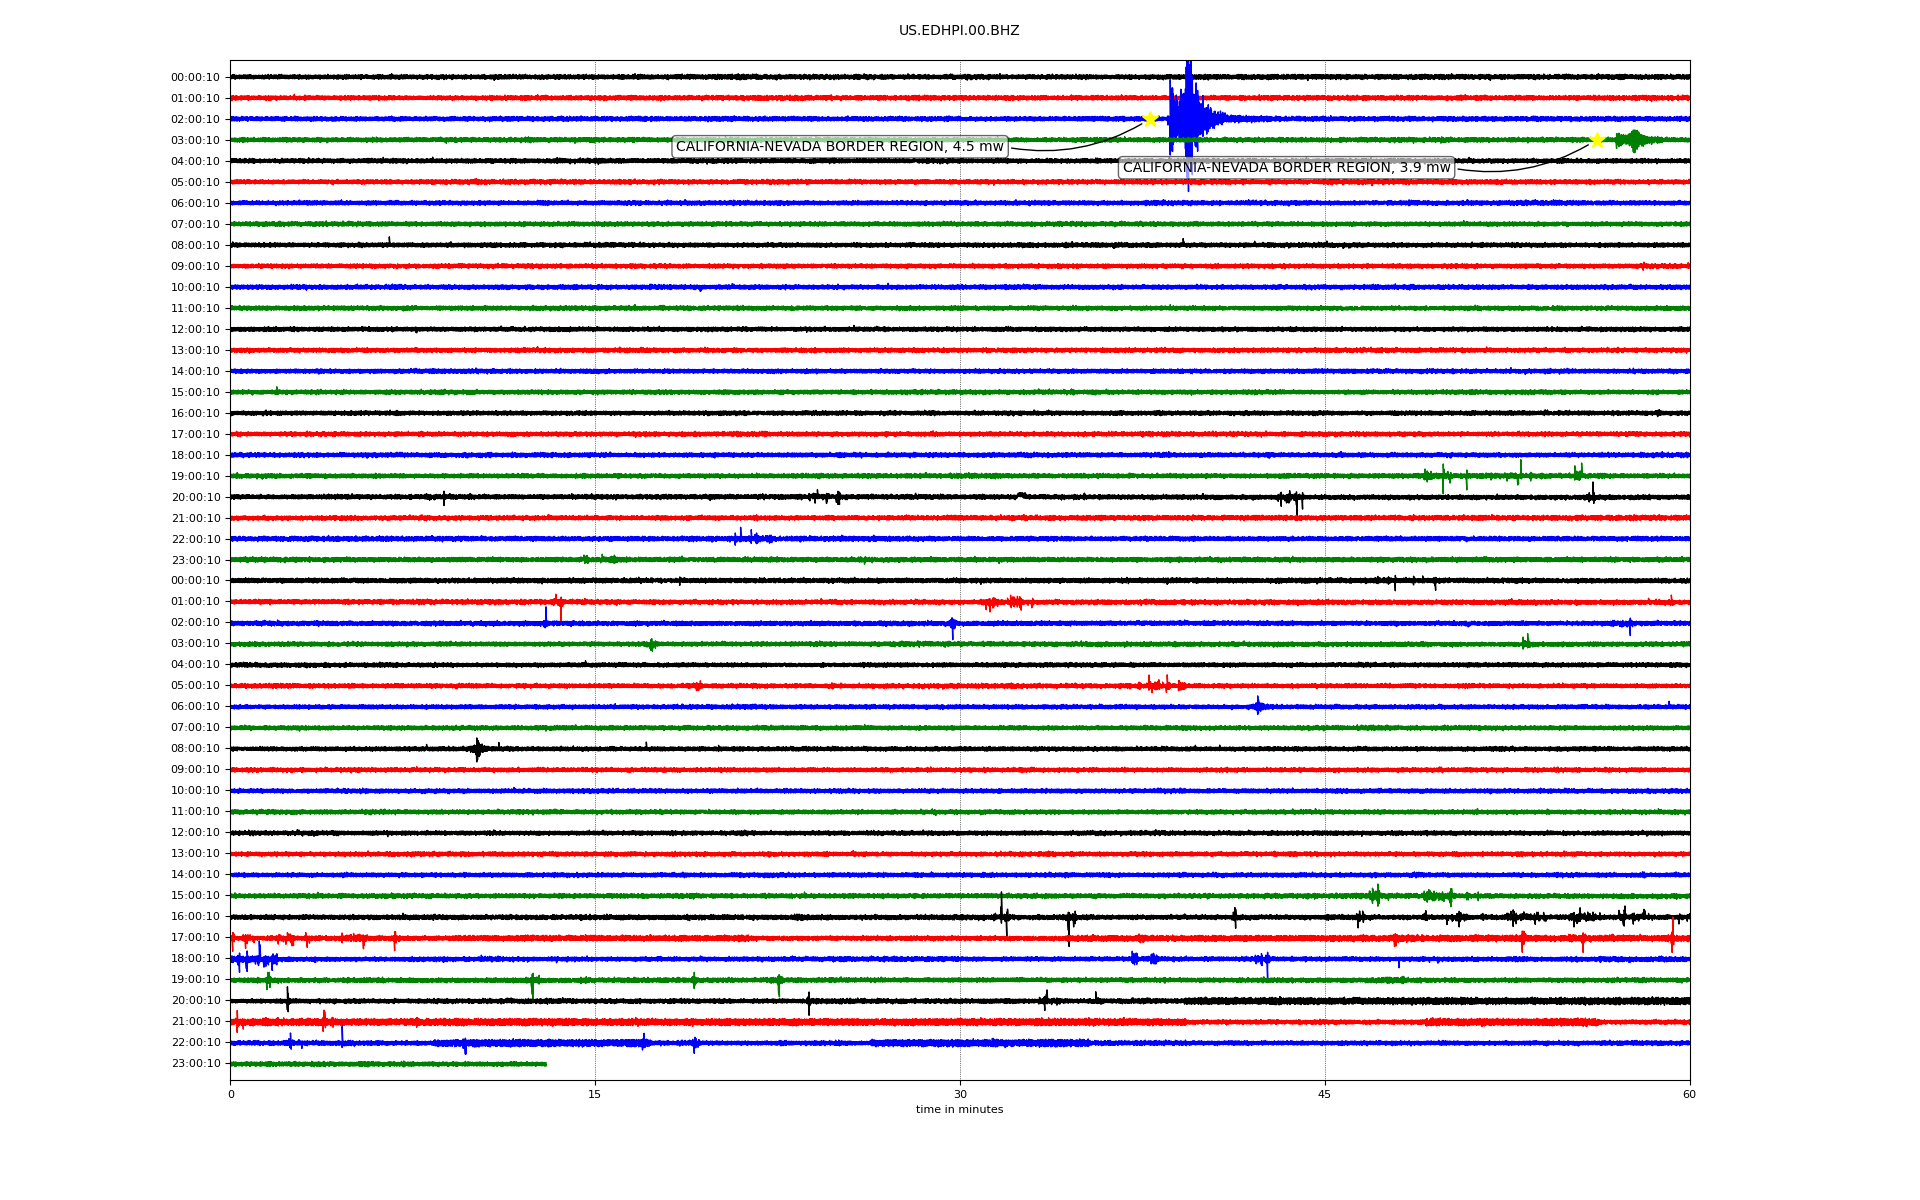Click the x-axis tick label 45

click(x=1325, y=1094)
